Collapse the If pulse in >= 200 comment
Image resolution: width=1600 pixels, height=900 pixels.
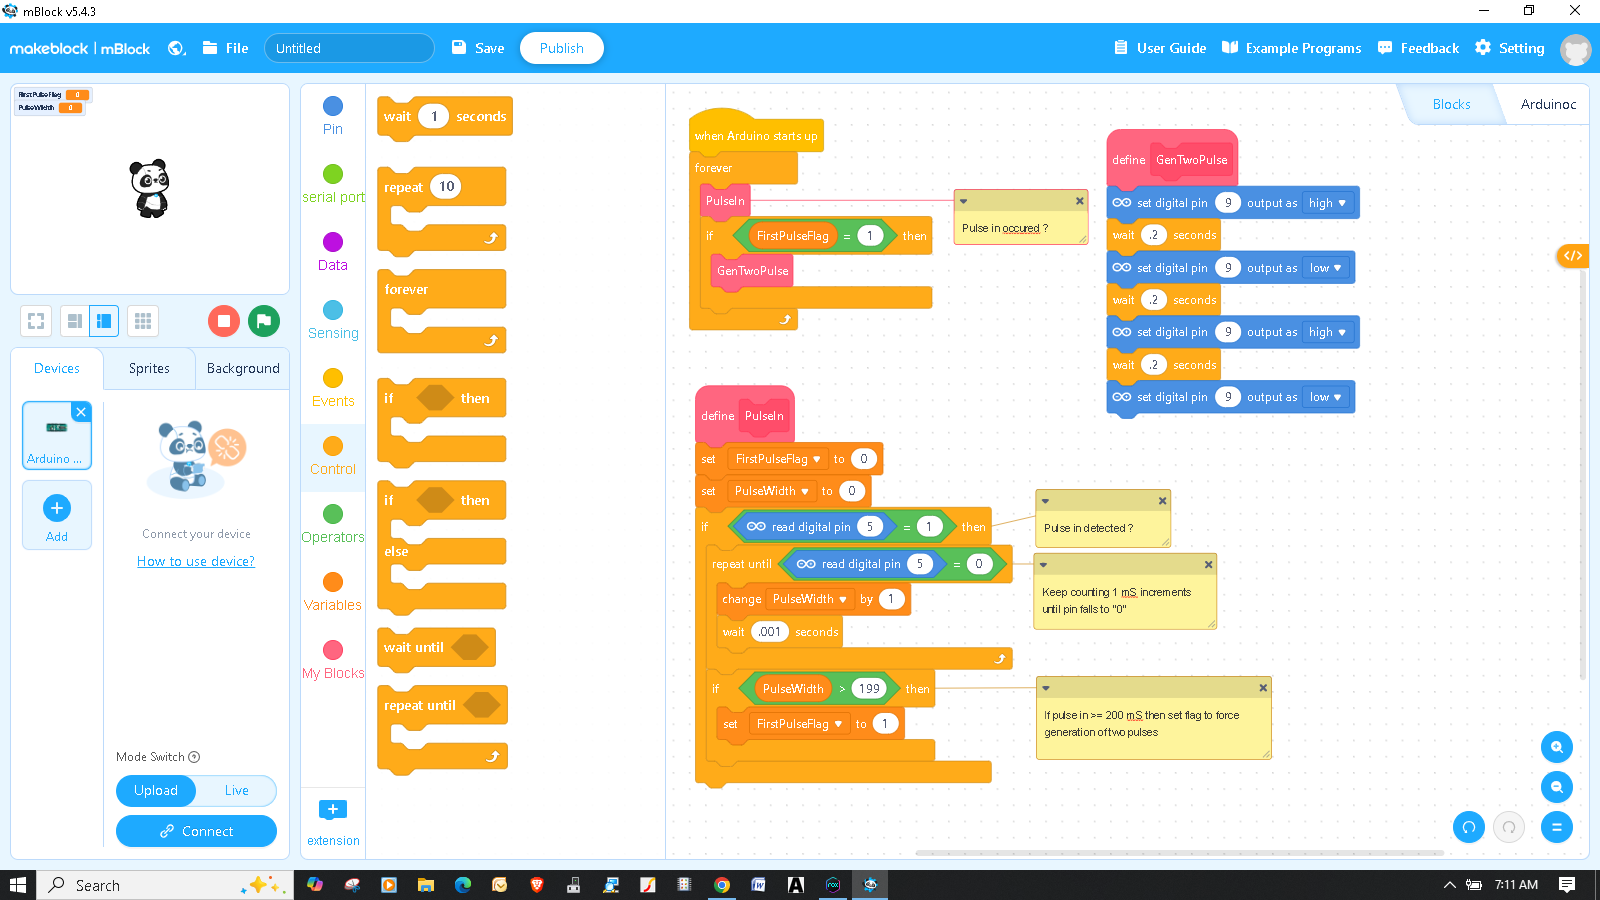(x=1045, y=688)
